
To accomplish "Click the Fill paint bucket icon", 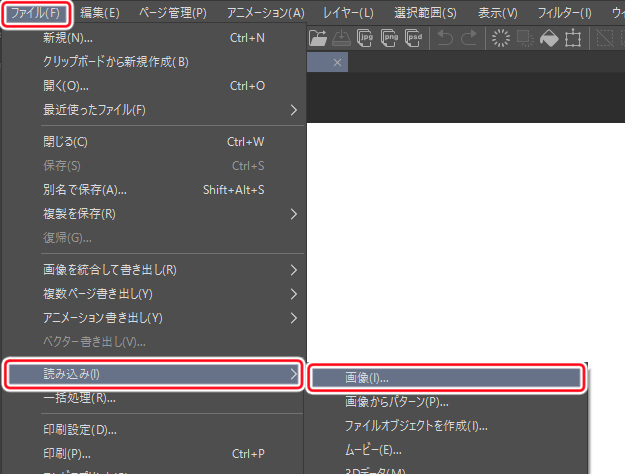I will click(x=549, y=38).
